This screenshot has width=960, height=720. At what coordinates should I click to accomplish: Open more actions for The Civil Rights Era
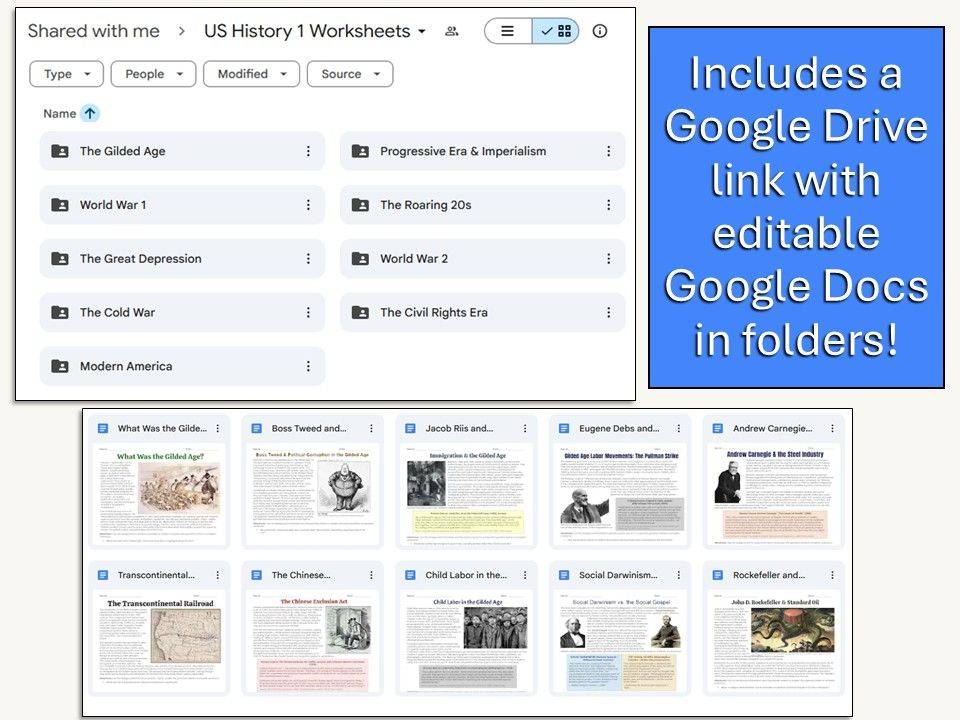coord(608,313)
